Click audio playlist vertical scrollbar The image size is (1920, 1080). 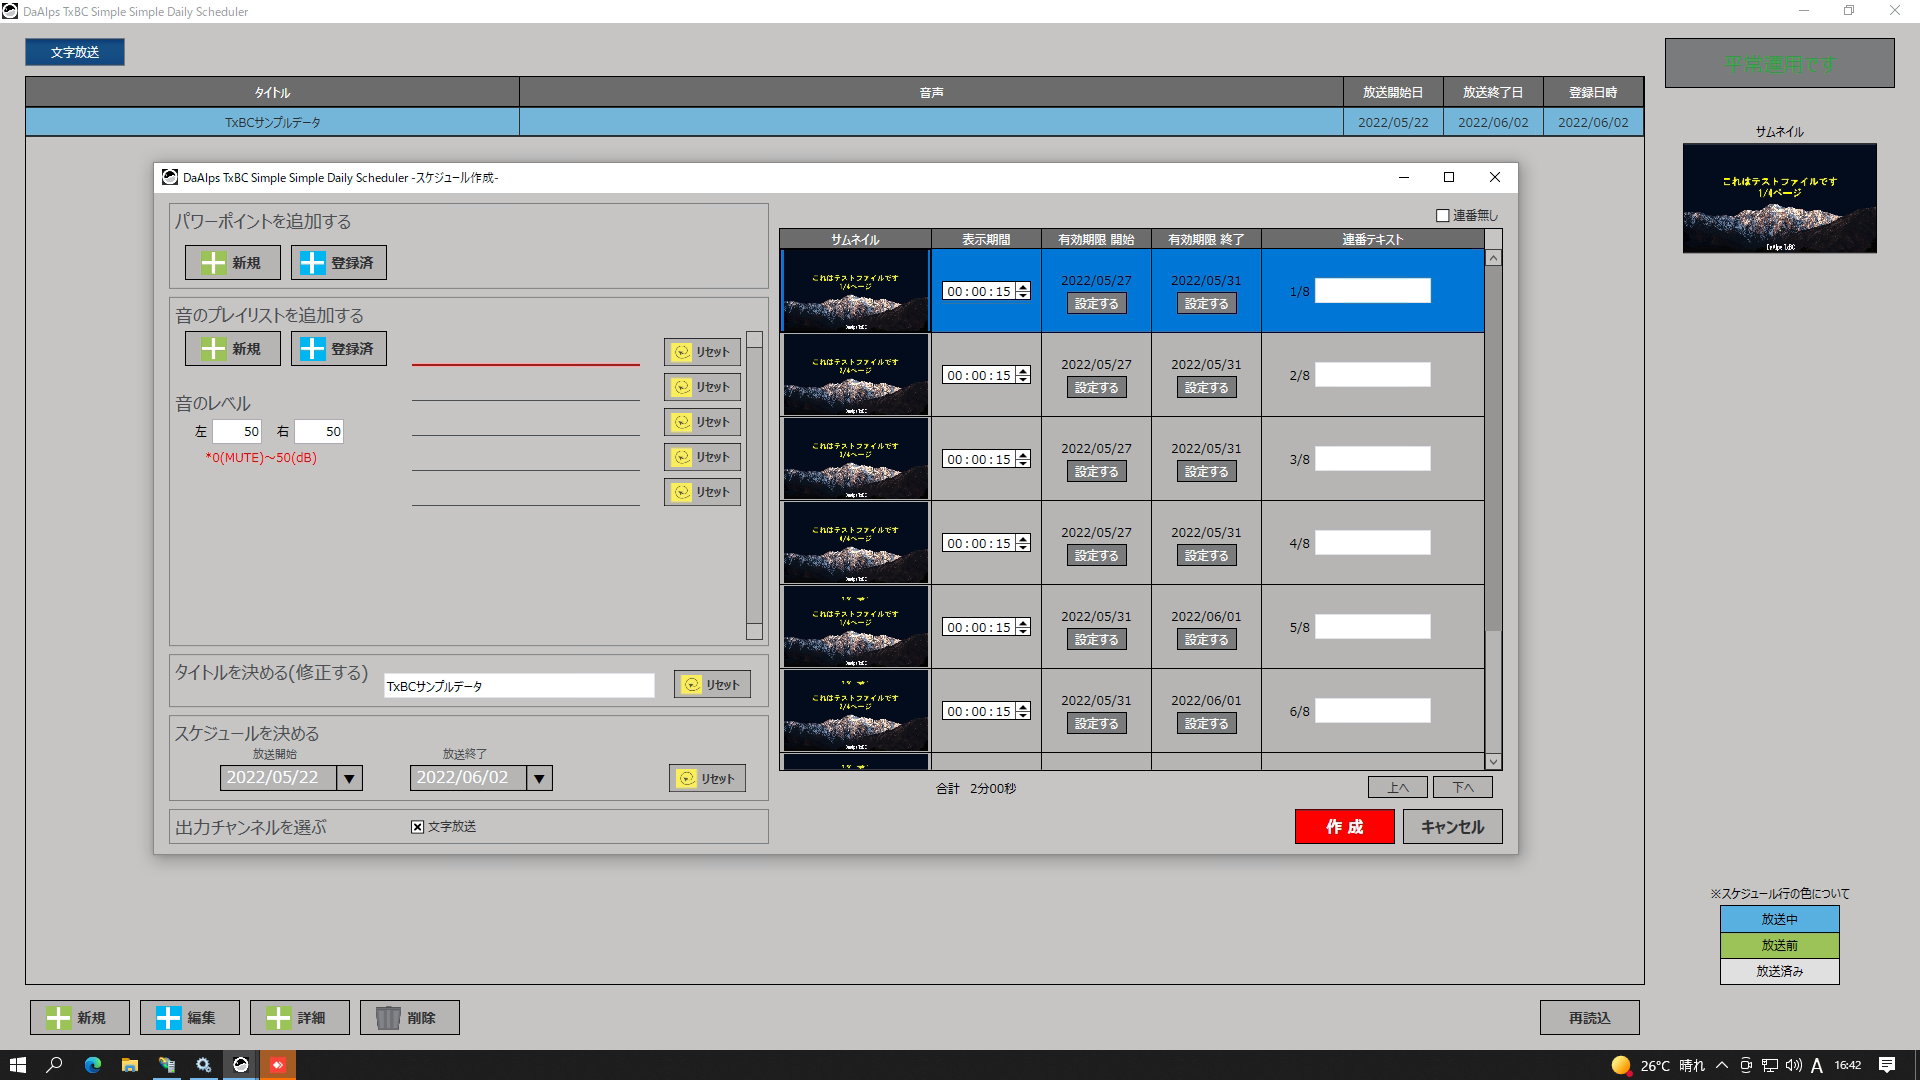[755, 485]
